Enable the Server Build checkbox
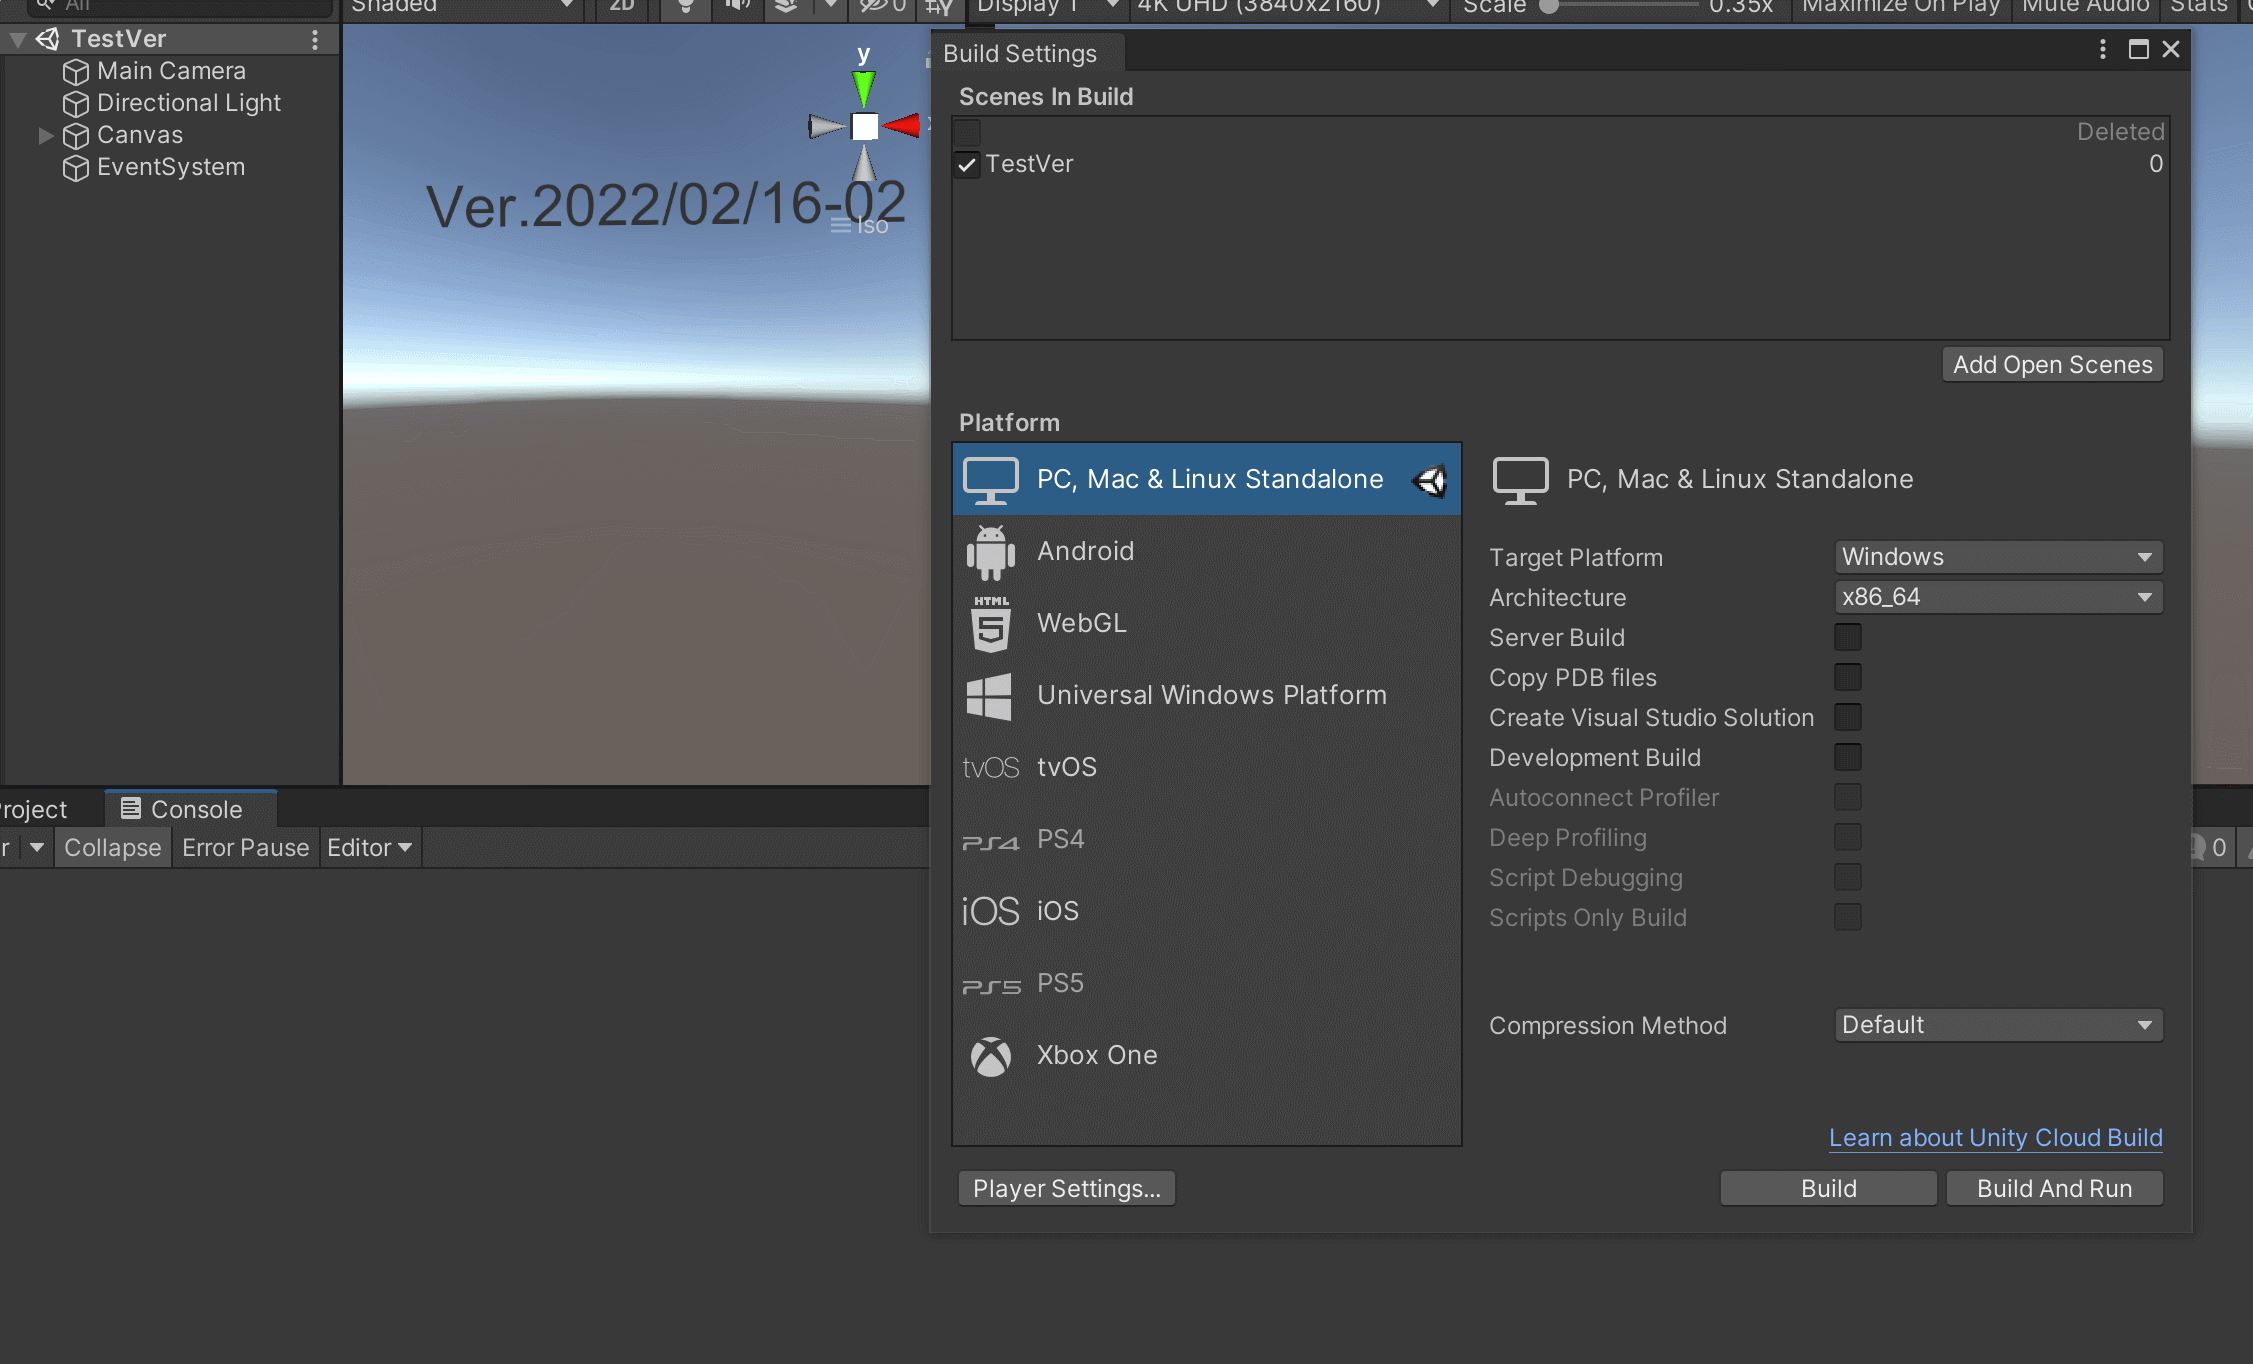The width and height of the screenshot is (2253, 1364). click(x=1847, y=637)
